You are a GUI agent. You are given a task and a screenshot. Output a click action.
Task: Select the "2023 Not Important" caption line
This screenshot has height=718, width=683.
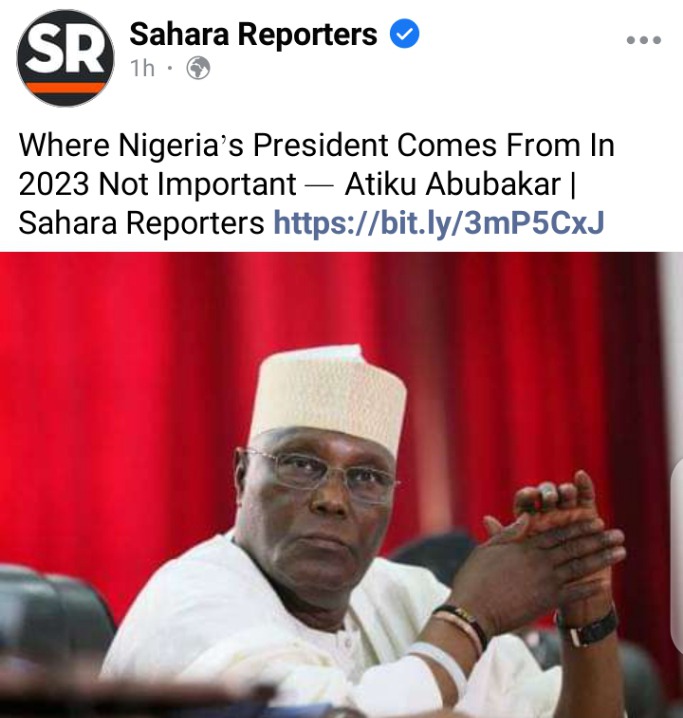point(157,185)
